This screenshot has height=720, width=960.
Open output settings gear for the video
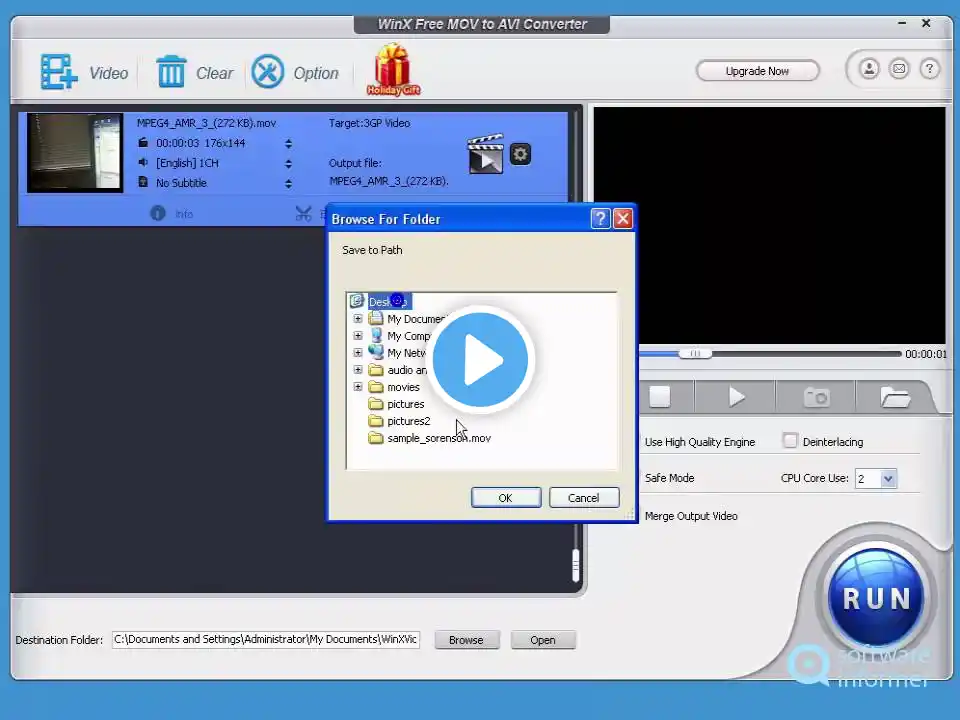point(520,154)
